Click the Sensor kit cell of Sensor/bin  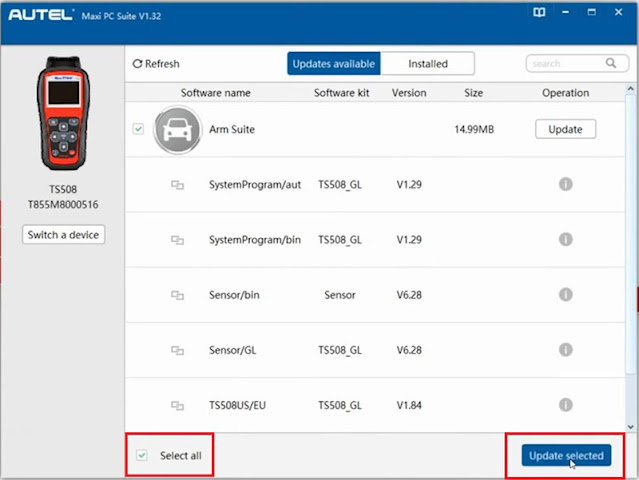[339, 295]
